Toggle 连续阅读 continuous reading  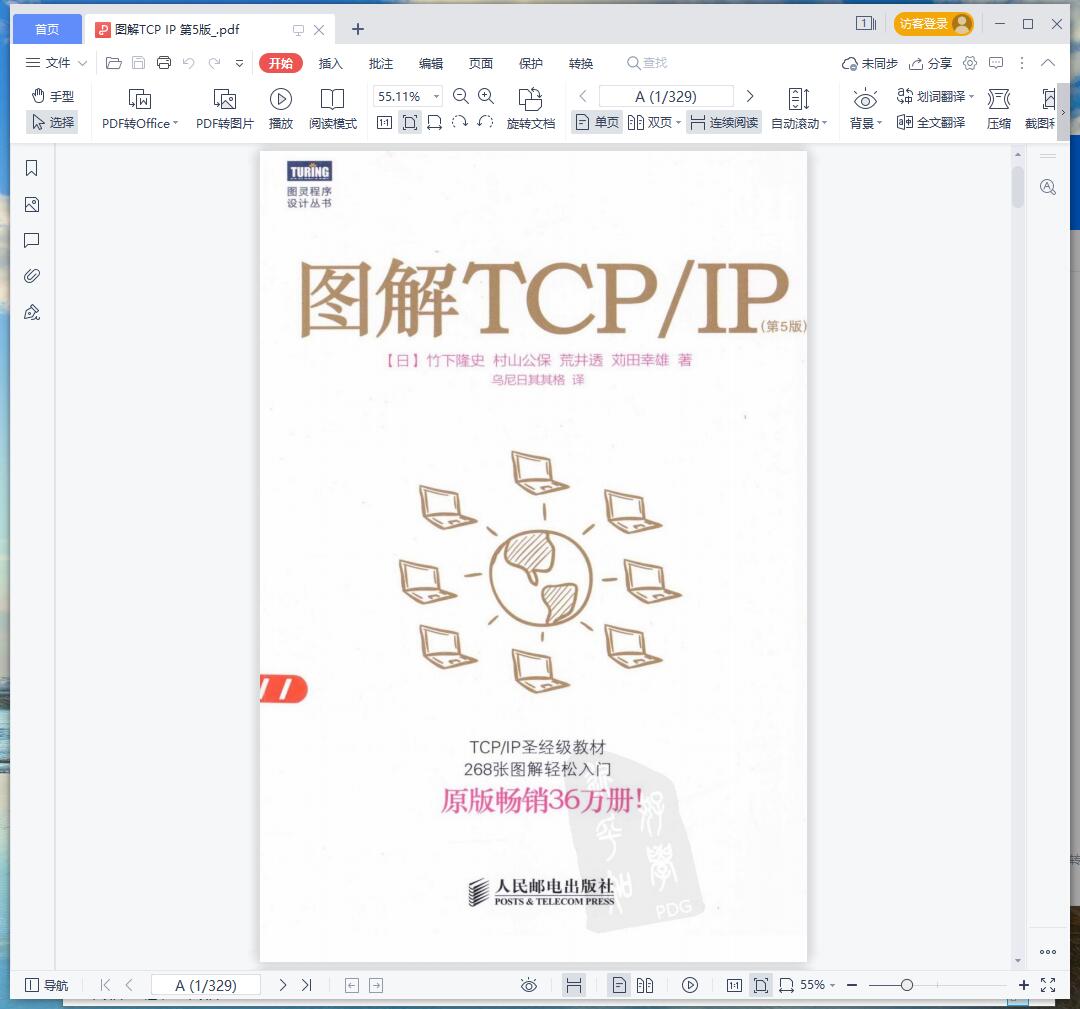click(724, 123)
